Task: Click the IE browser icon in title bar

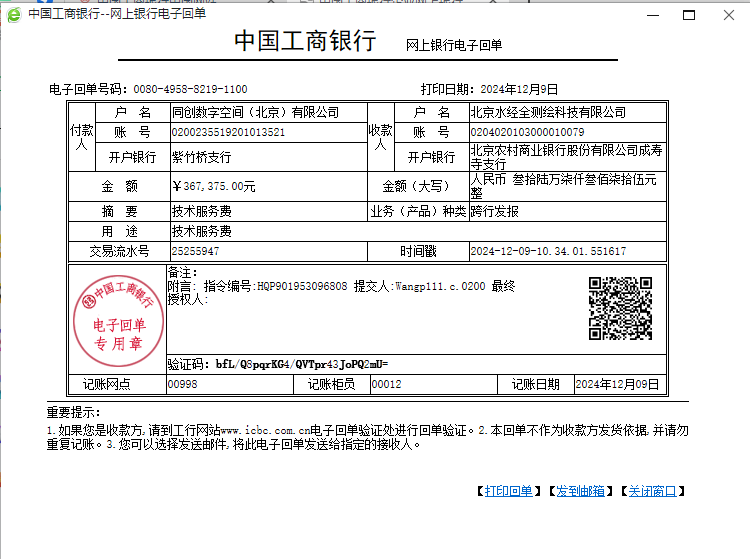Action: (x=14, y=15)
